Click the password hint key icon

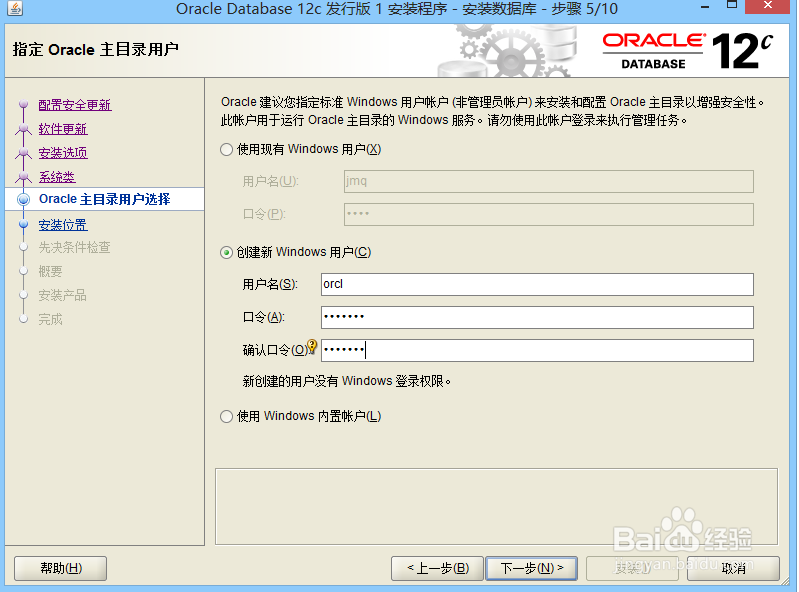(x=312, y=347)
